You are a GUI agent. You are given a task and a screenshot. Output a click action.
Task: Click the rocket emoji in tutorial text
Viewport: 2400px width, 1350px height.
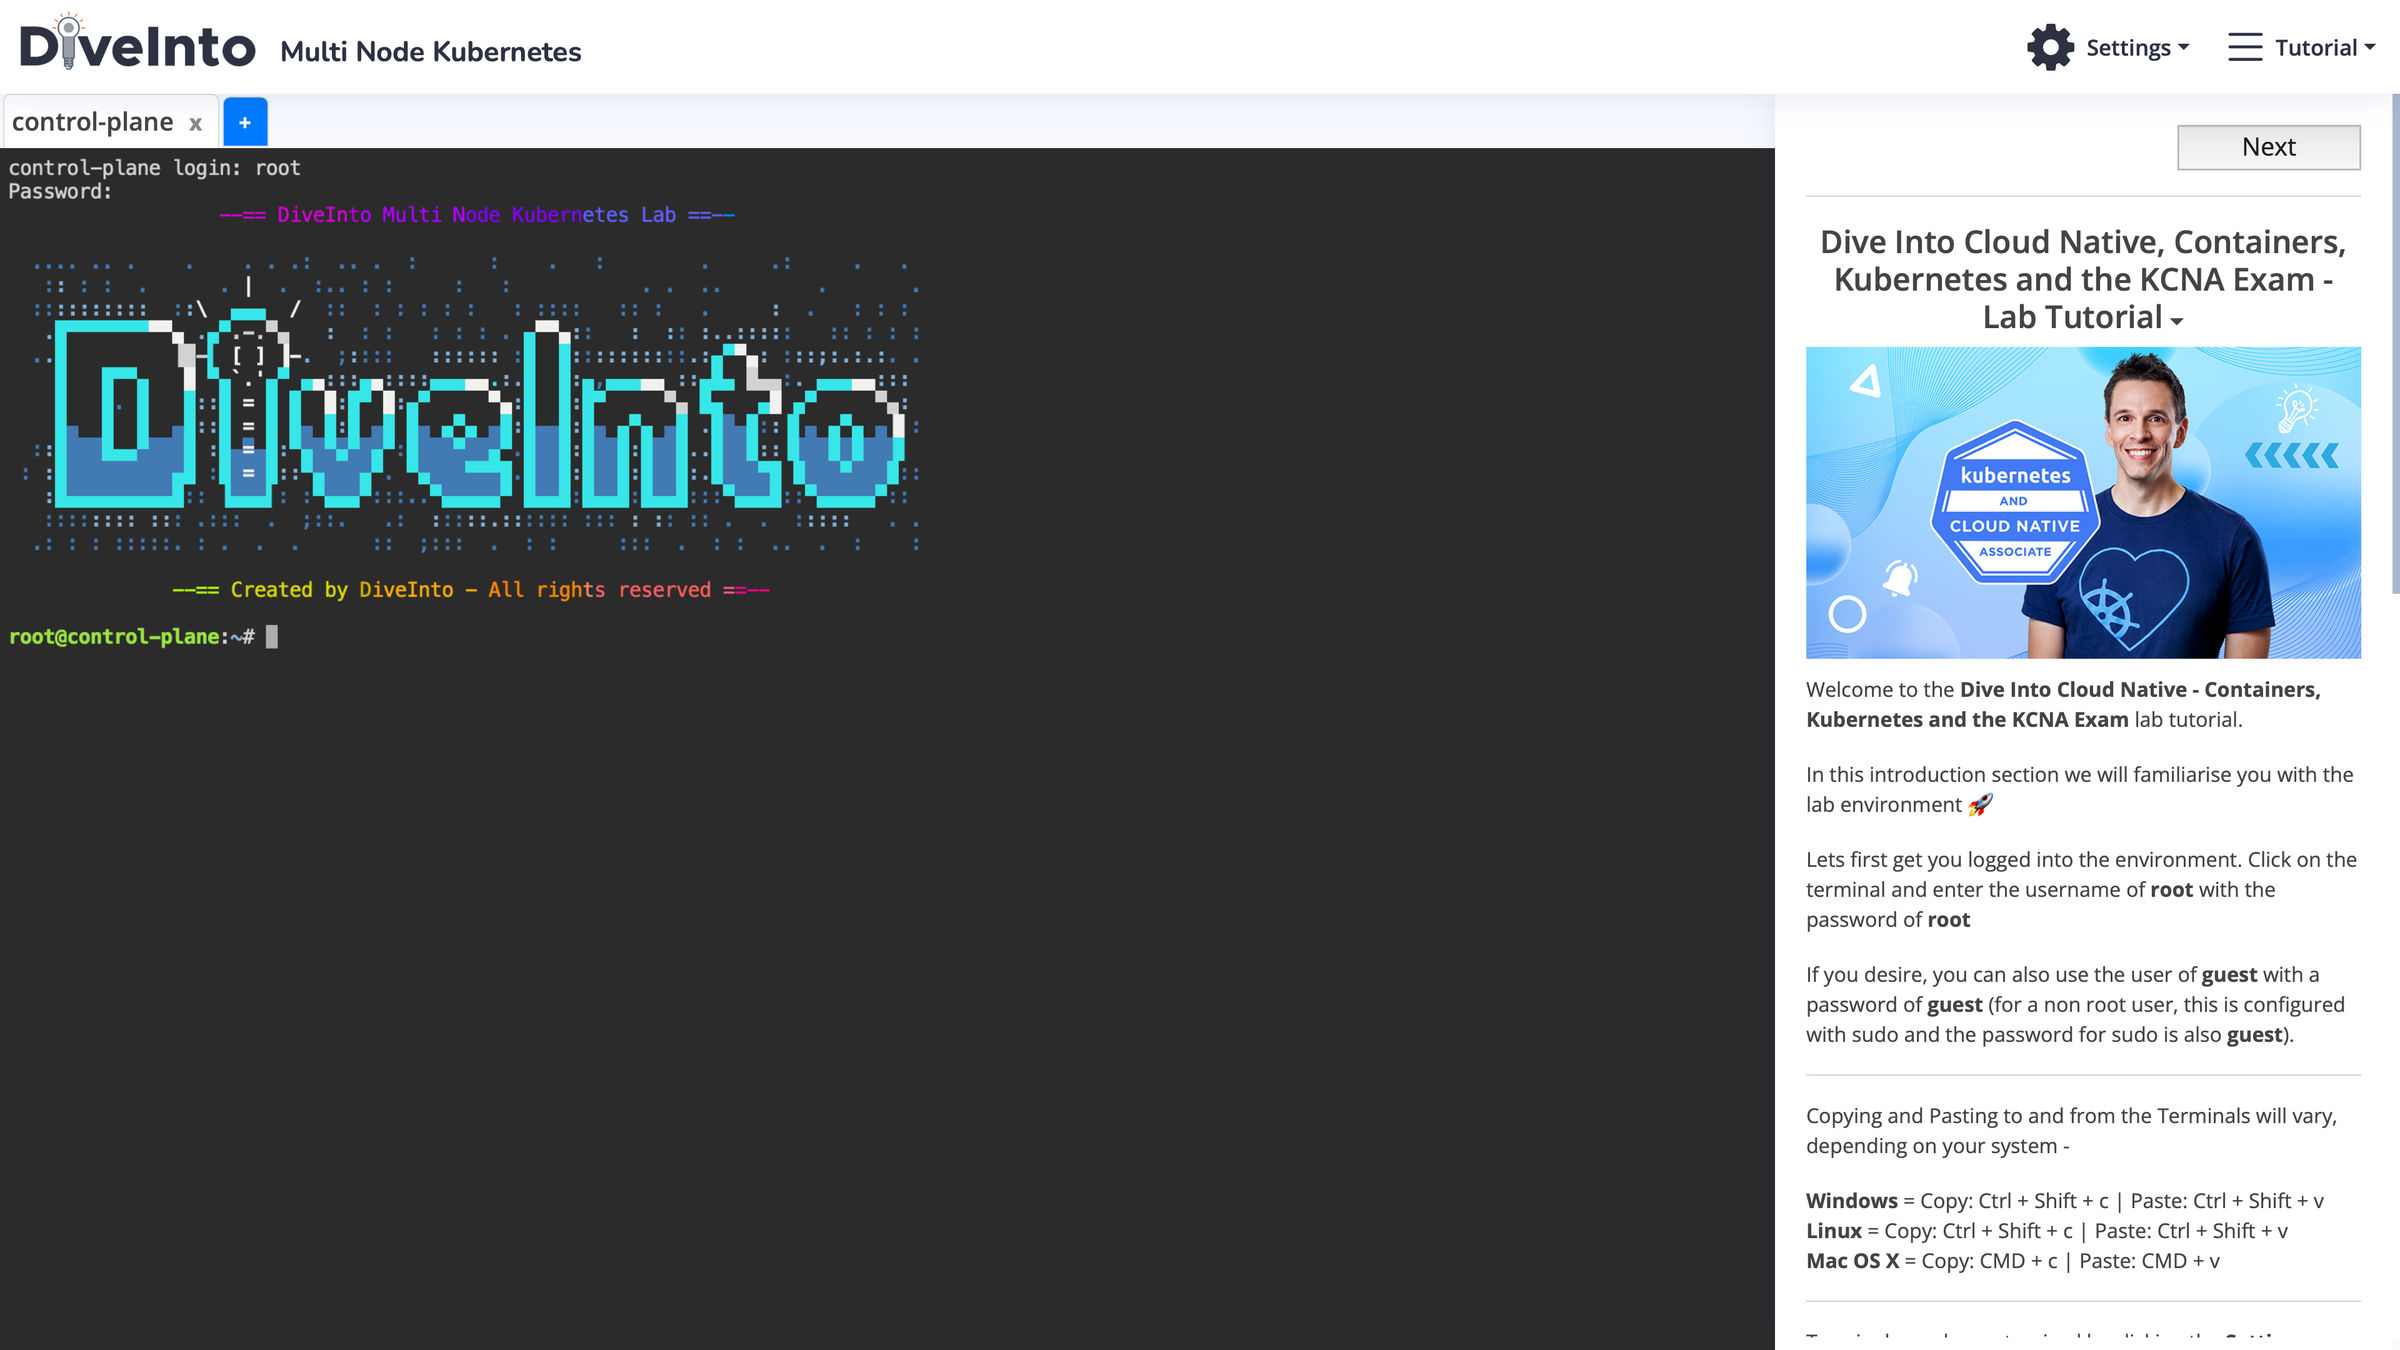(x=1980, y=805)
